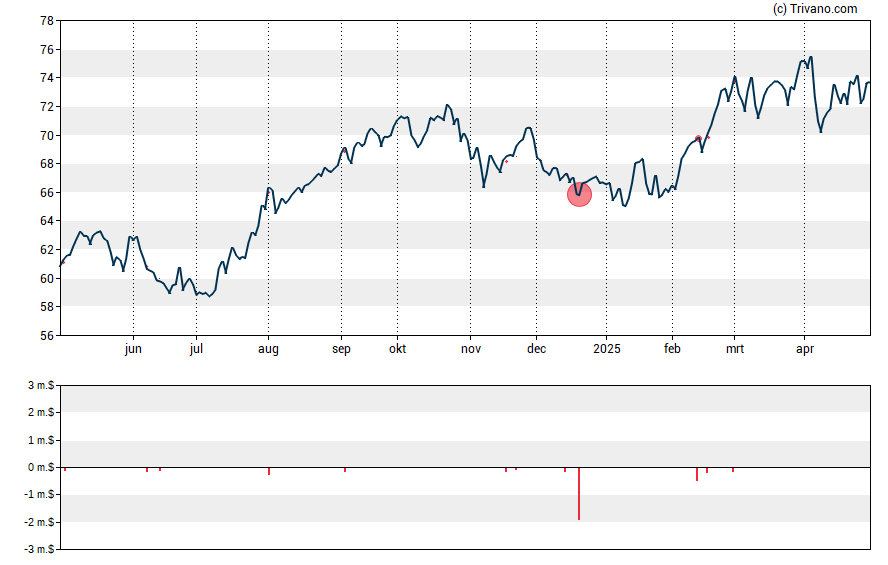This screenshot has height=565, width=888.
Task: Click the '60' price axis label
Action: coord(47,279)
